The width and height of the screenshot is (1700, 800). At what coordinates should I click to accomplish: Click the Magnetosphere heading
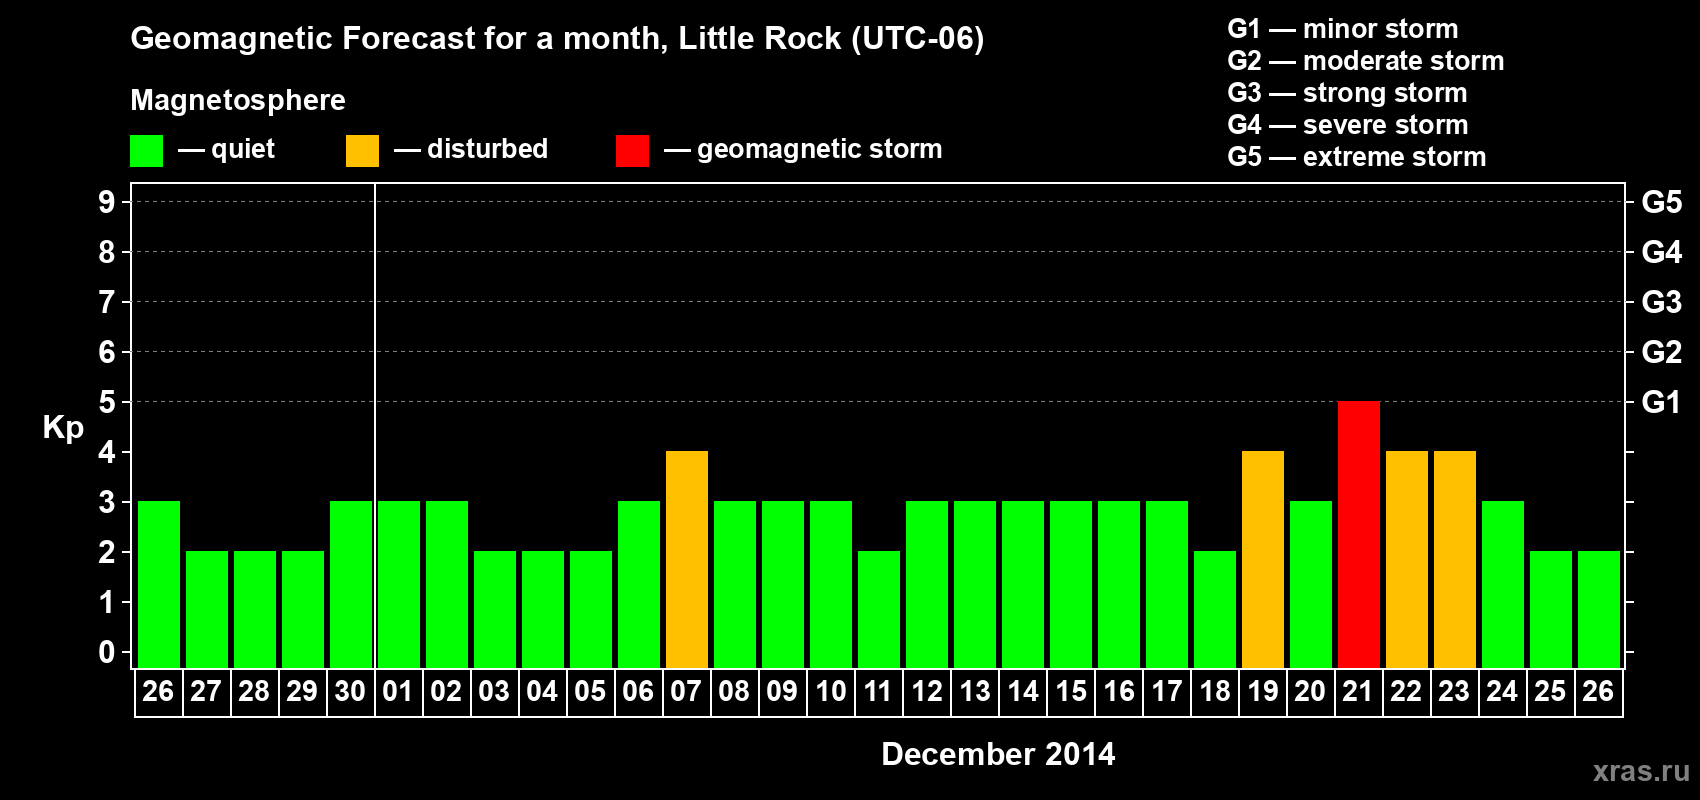[x=238, y=100]
